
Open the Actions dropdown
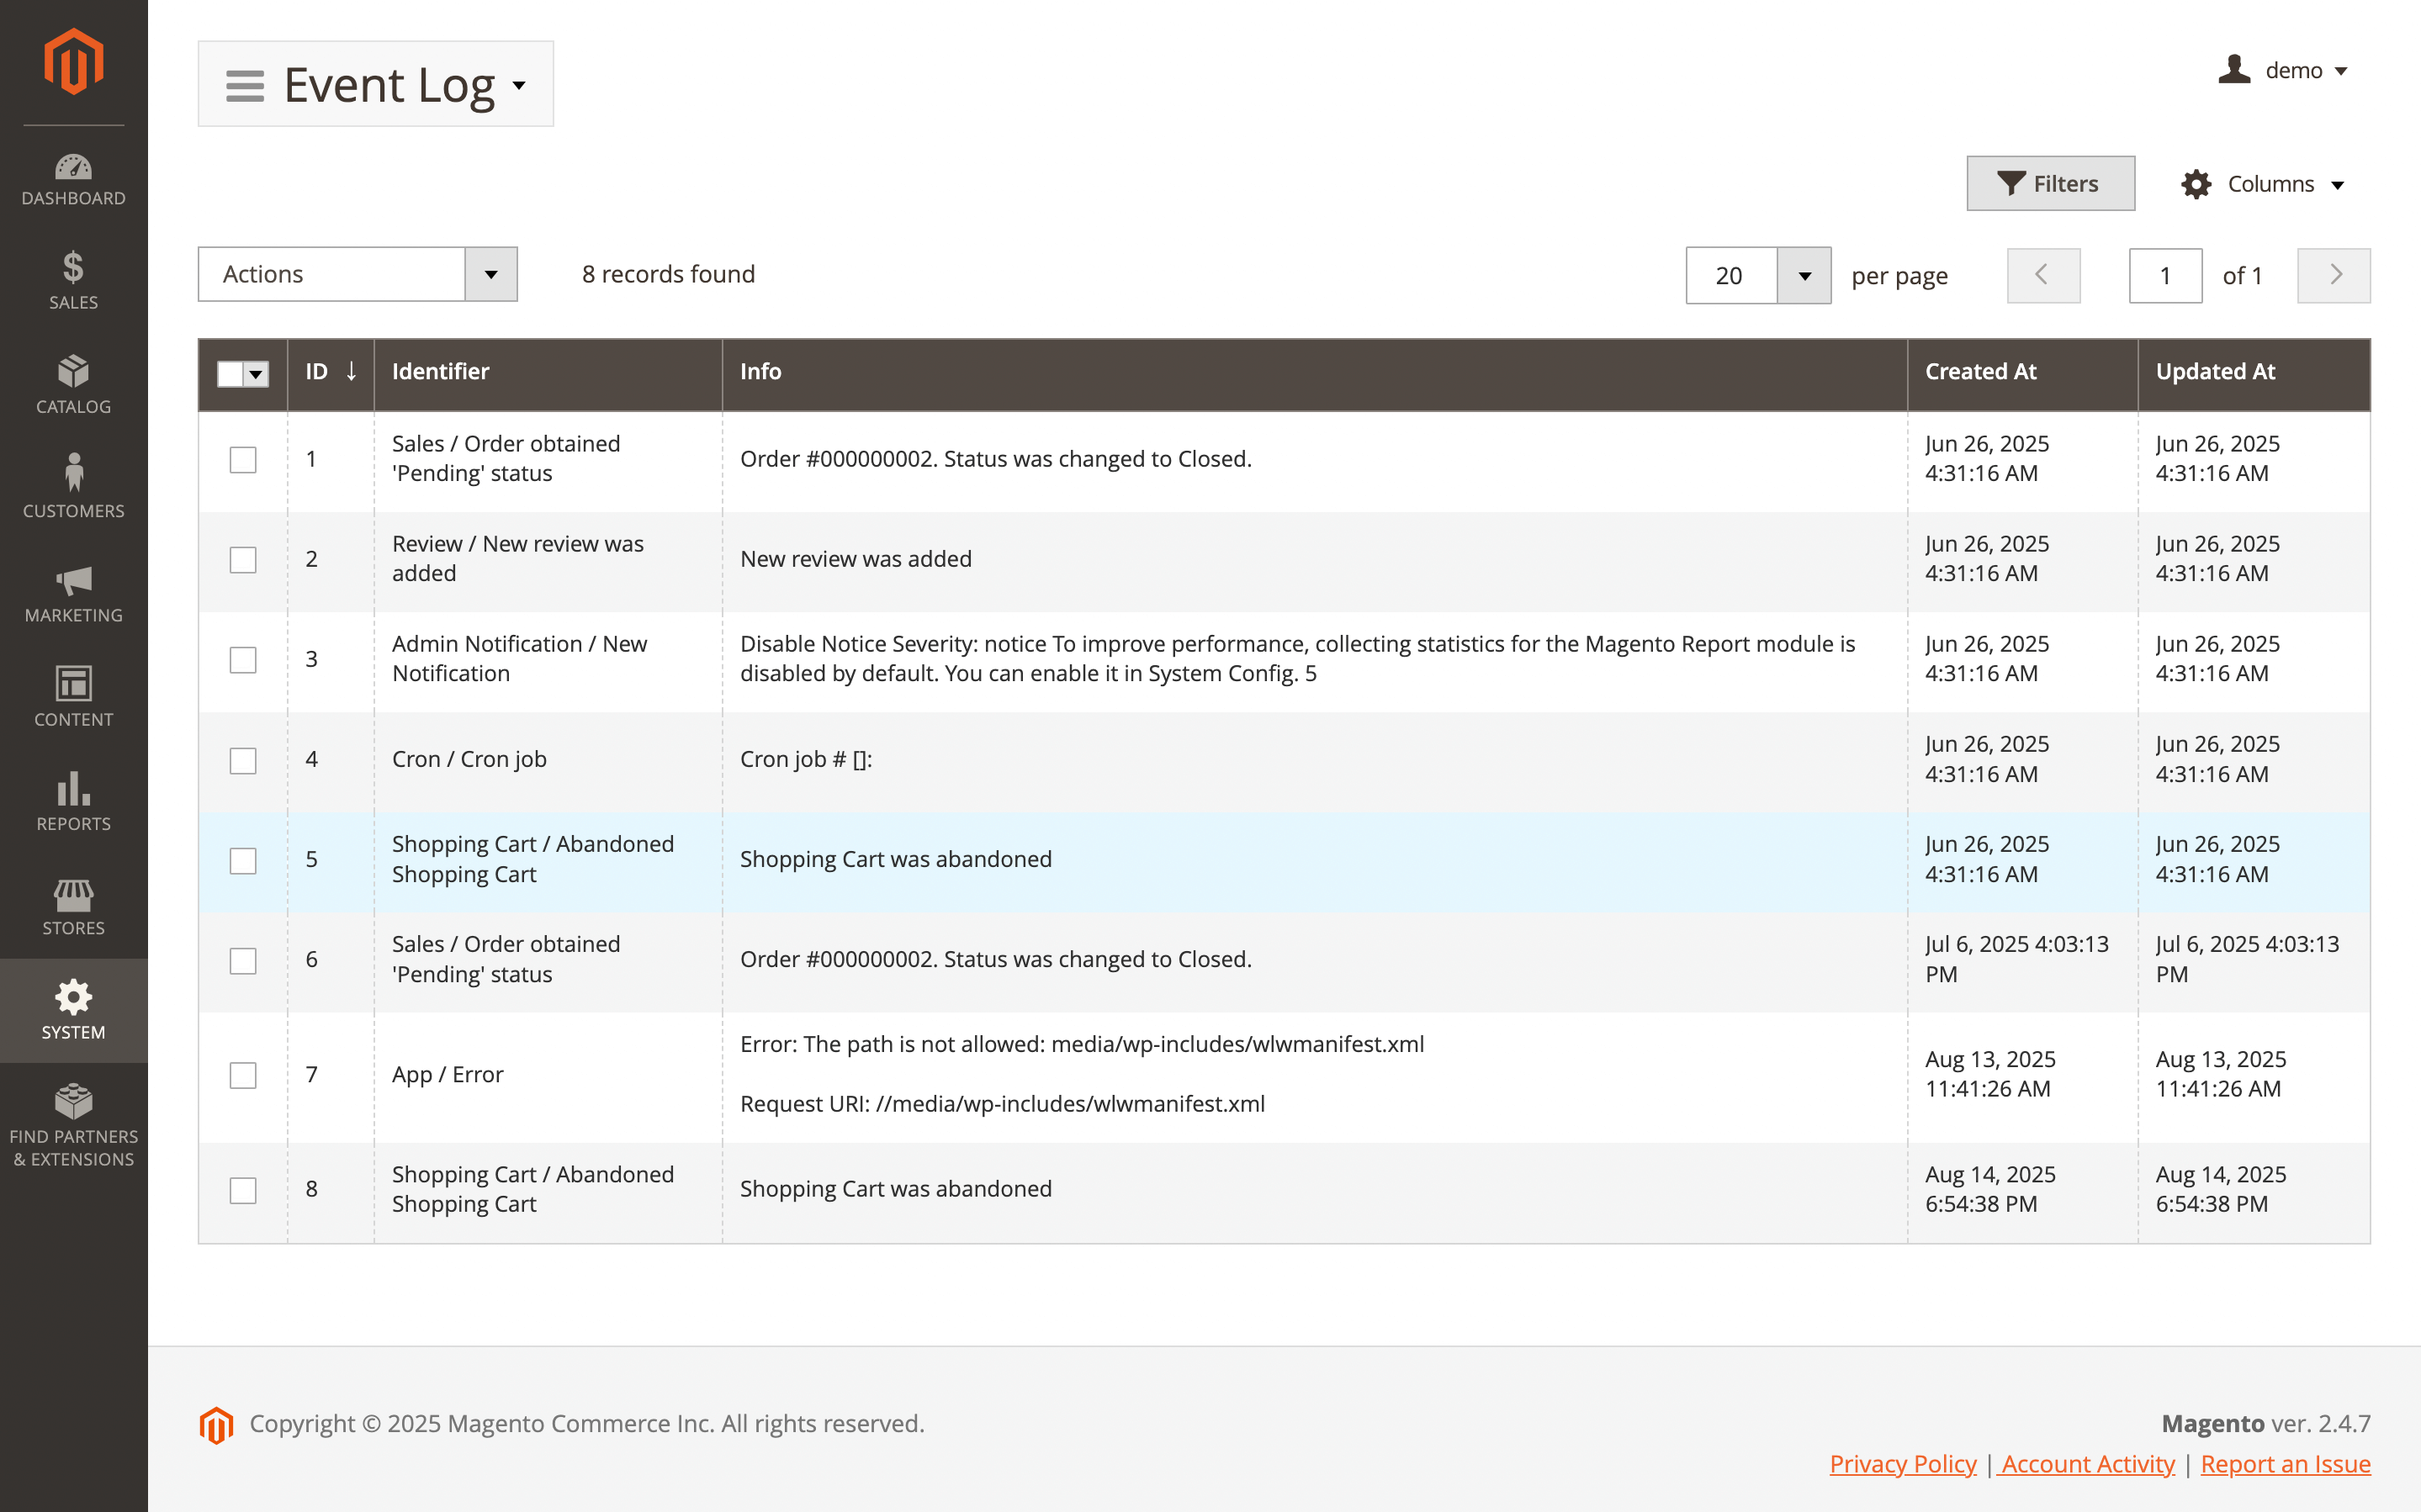[x=357, y=274]
